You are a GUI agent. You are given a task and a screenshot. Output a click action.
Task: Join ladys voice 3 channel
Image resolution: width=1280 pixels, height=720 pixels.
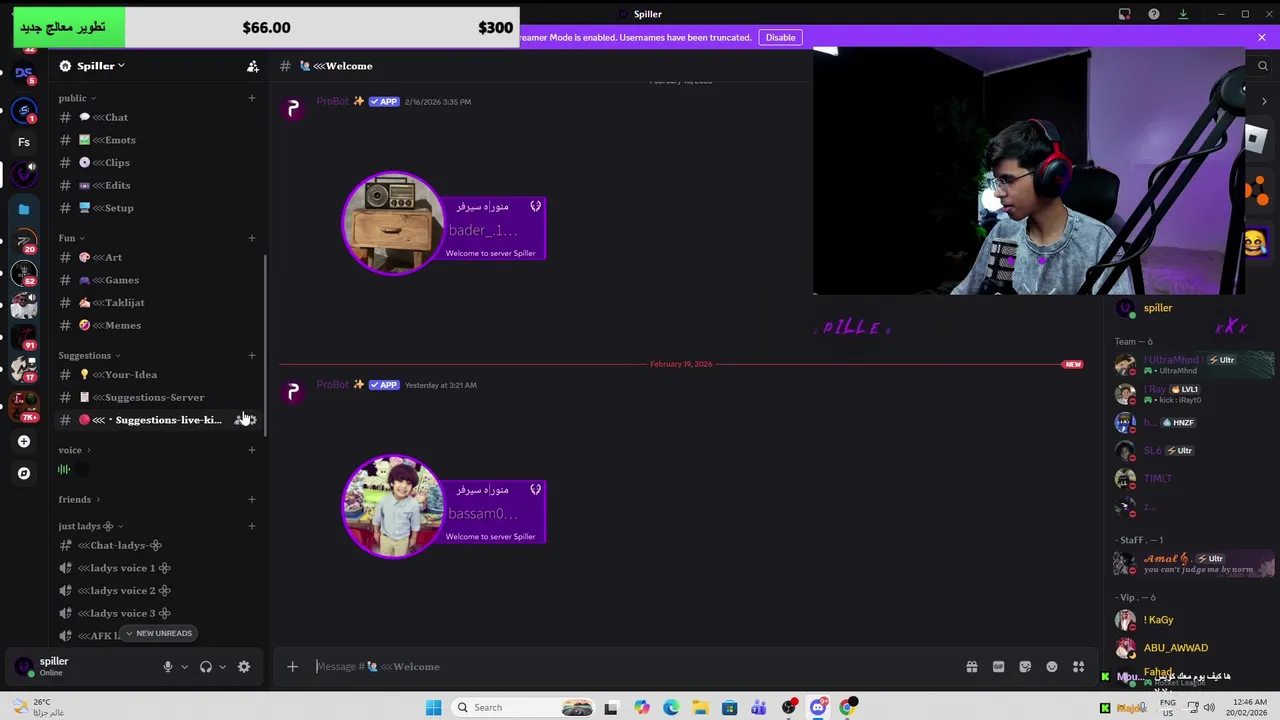pos(158,613)
